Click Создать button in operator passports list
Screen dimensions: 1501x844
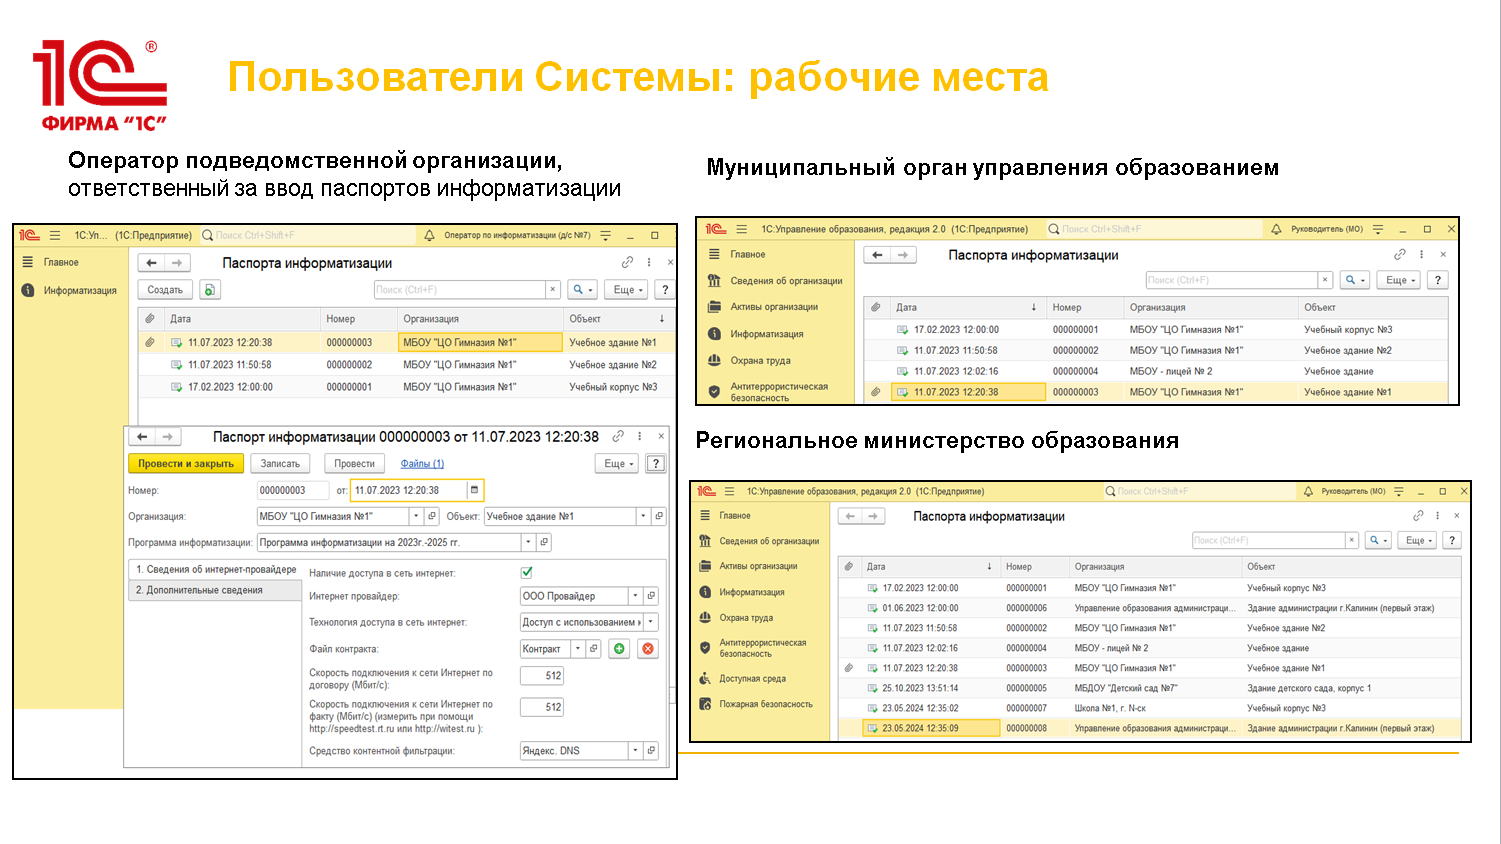coord(165,290)
